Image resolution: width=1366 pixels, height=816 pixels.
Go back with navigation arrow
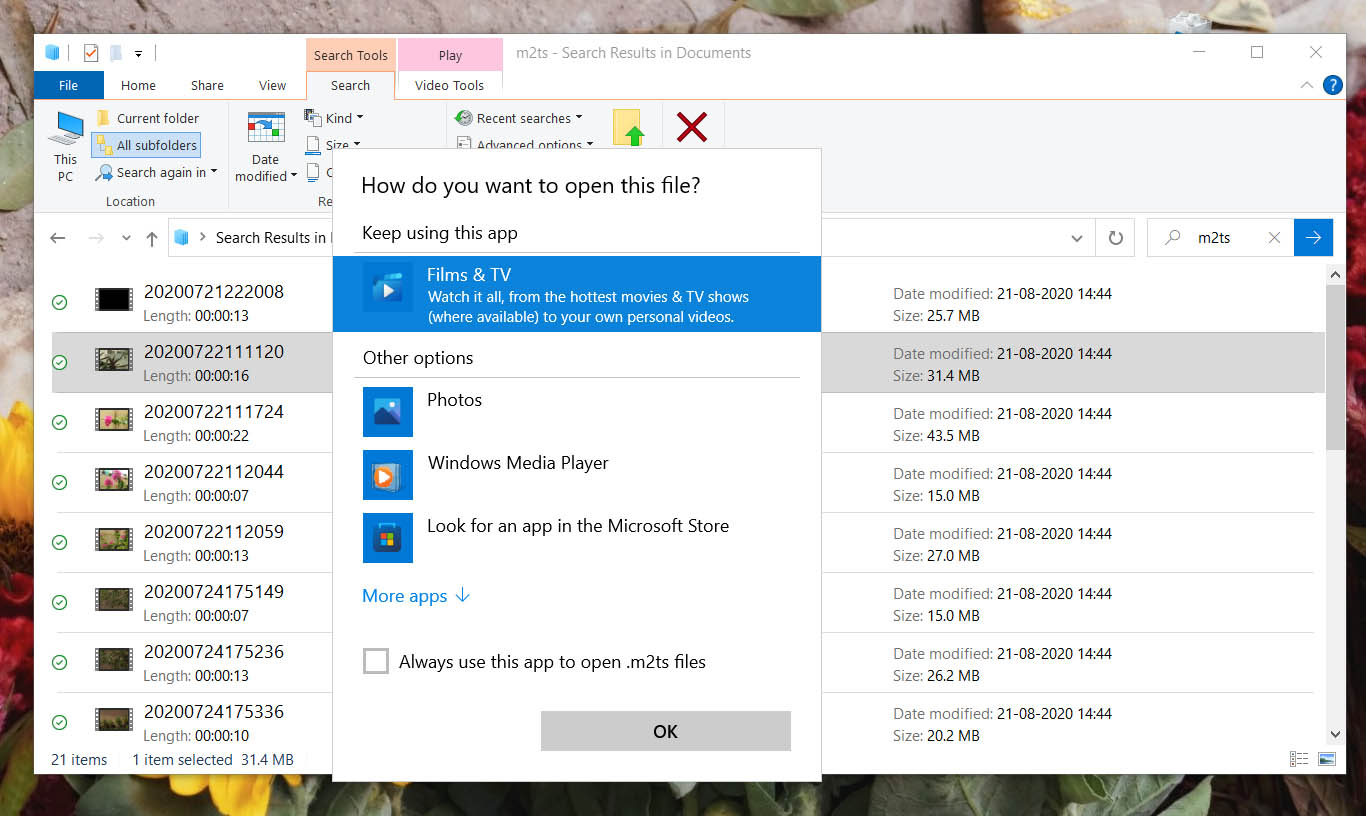pos(58,238)
